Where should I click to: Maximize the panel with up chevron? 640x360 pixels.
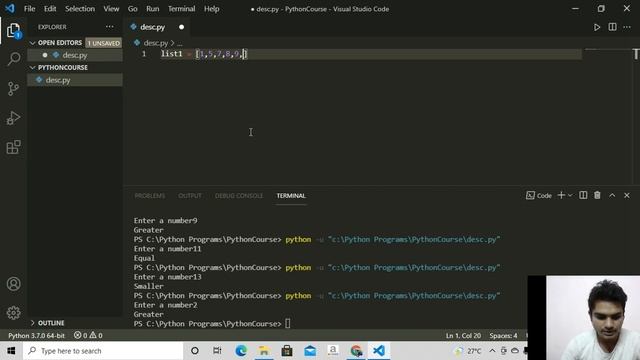pos(612,196)
